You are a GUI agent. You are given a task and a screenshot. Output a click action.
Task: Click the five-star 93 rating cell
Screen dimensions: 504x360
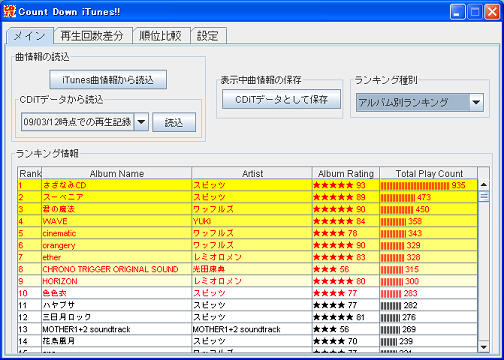pos(346,185)
